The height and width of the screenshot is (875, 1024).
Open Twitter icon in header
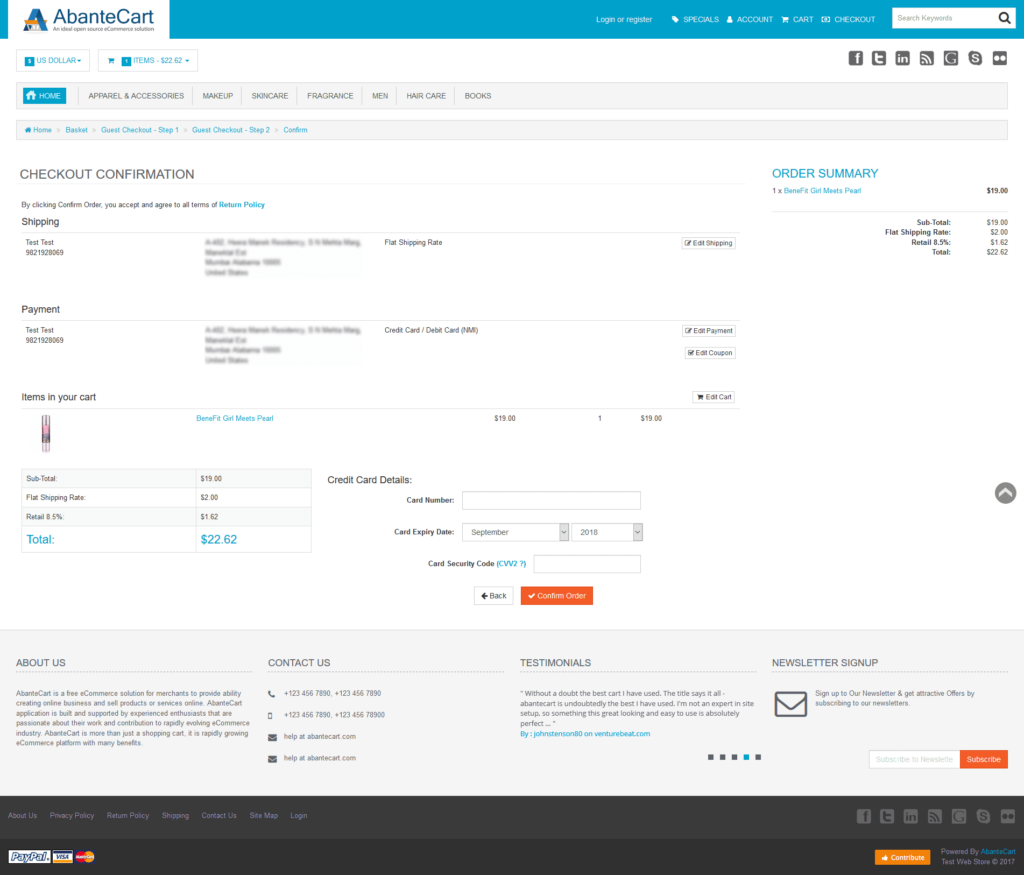(x=879, y=58)
